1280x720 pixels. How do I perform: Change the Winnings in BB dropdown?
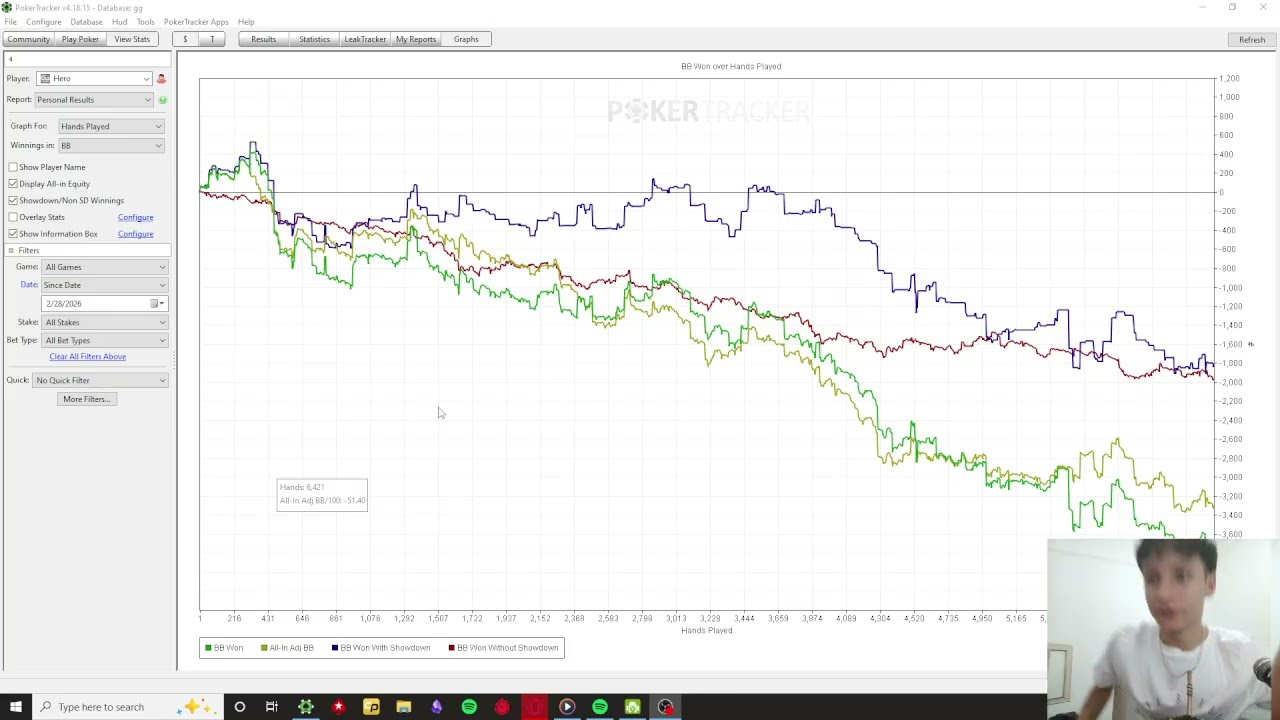pyautogui.click(x=111, y=146)
